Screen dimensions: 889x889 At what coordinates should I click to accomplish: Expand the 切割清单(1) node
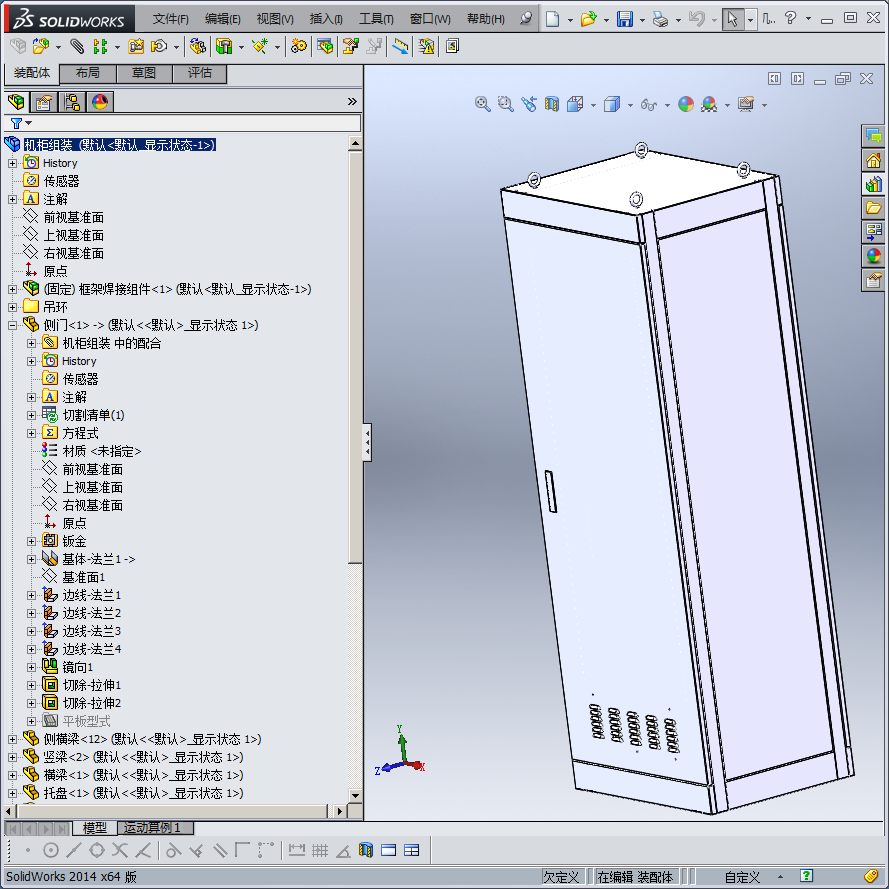click(x=31, y=416)
